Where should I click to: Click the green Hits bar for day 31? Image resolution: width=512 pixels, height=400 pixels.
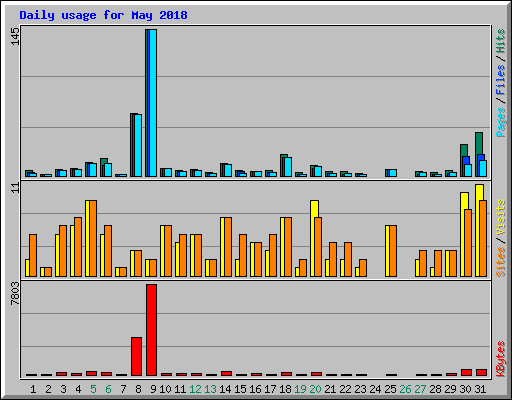point(479,143)
